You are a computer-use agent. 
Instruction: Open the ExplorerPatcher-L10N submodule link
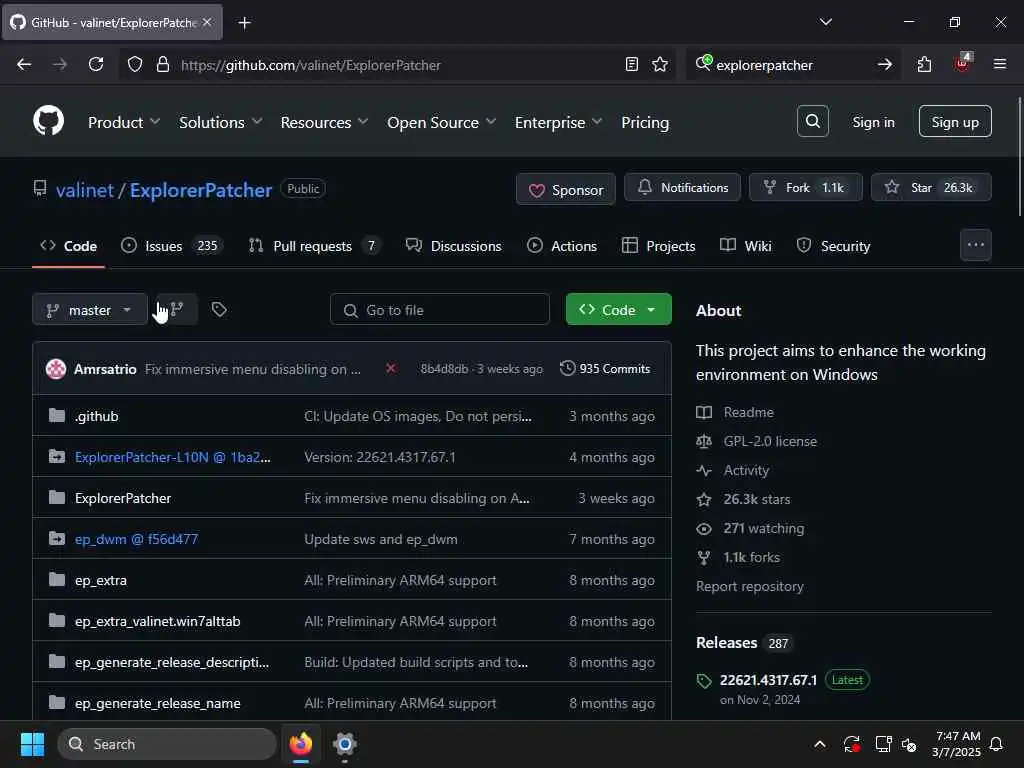172,457
